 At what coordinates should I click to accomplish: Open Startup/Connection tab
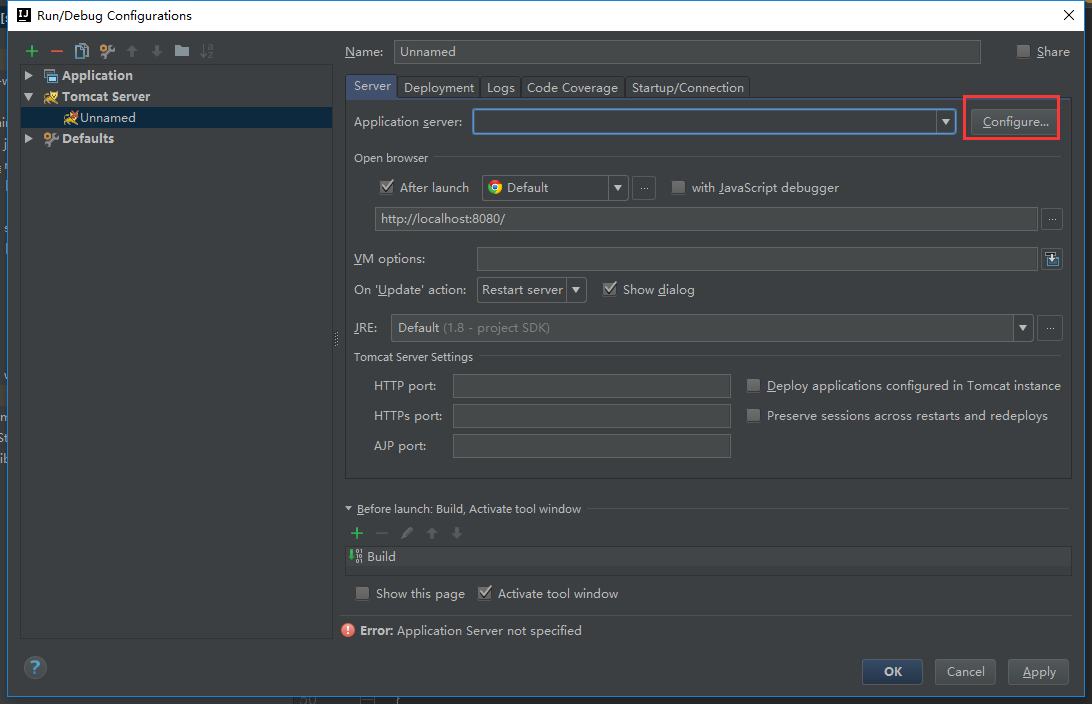[x=688, y=88]
